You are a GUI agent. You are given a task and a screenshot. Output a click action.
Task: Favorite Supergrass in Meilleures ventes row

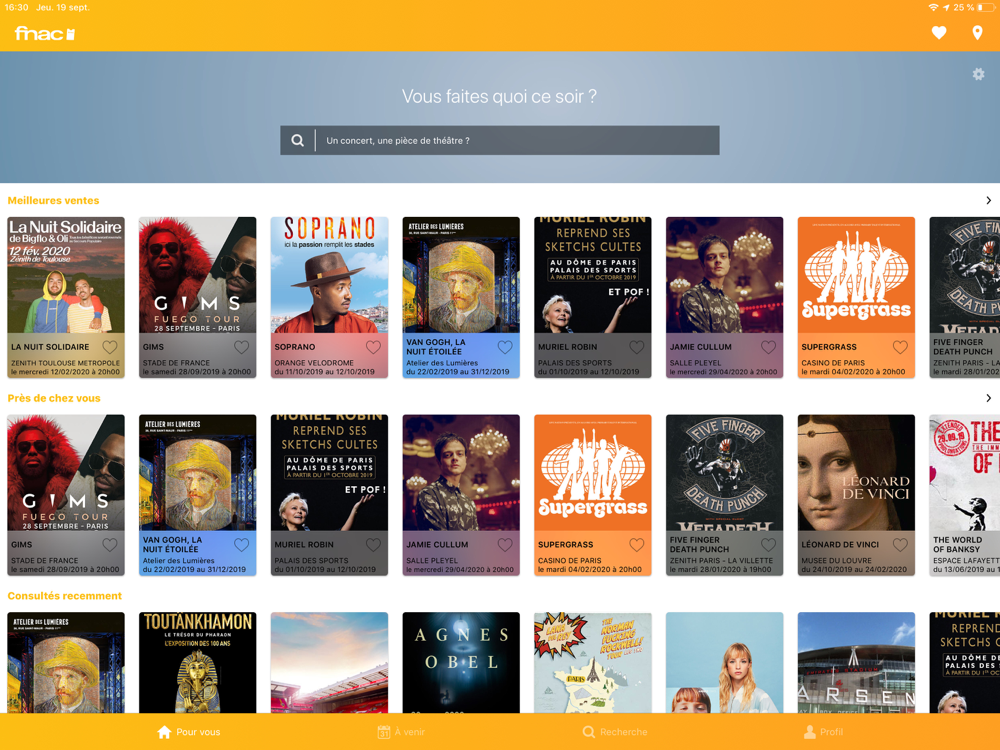pos(901,347)
